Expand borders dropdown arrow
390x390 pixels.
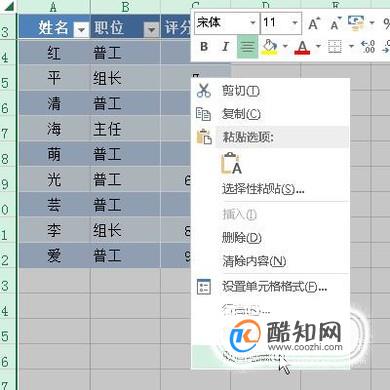click(351, 46)
